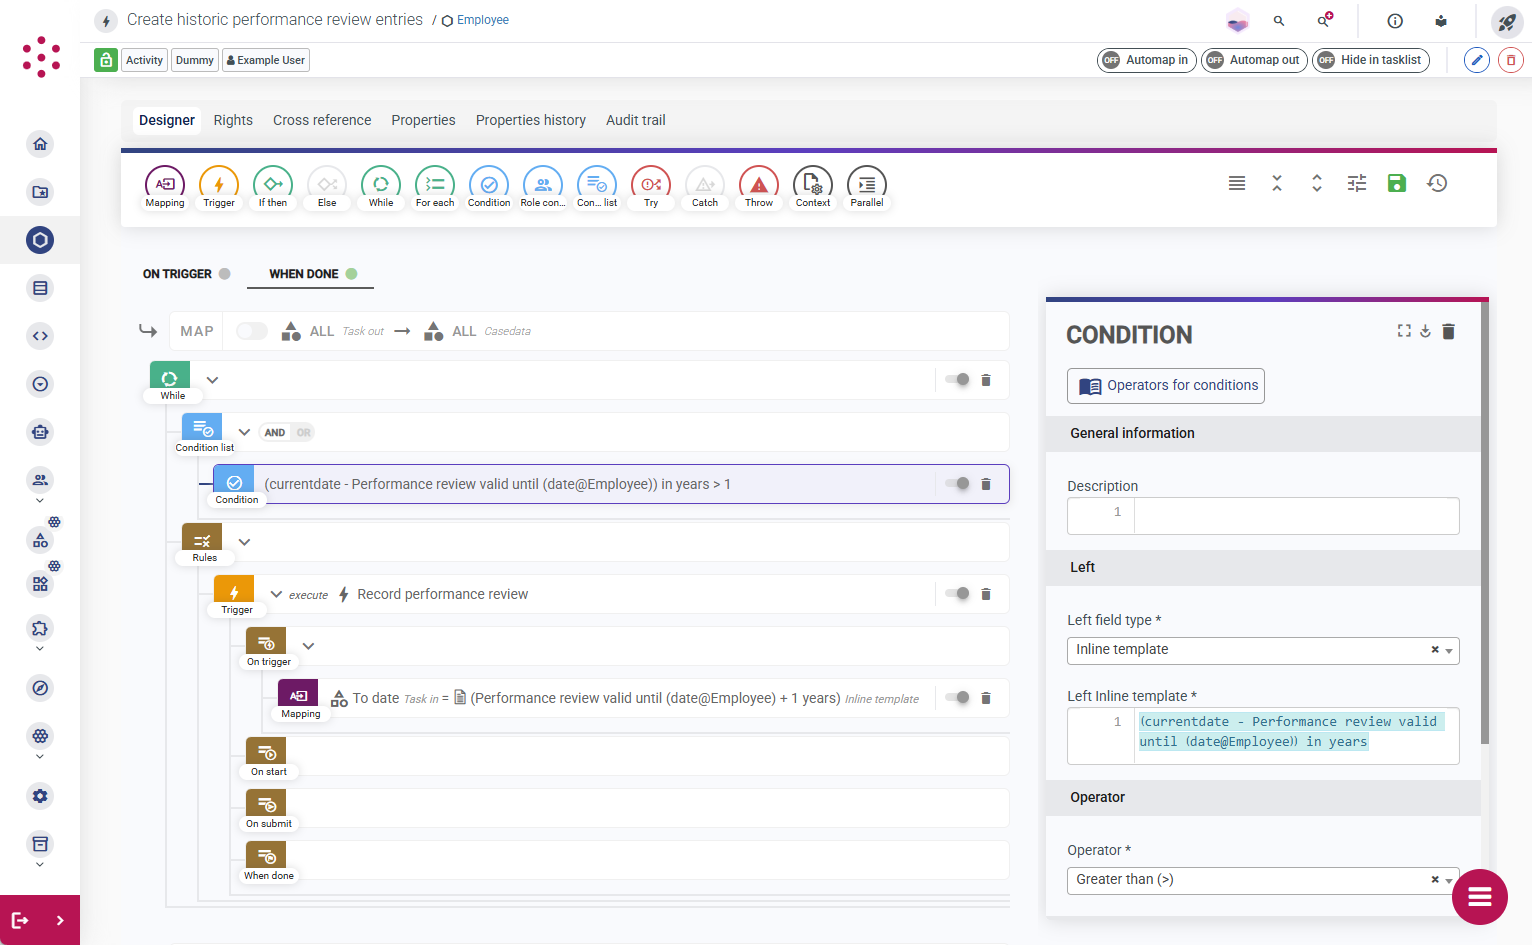The width and height of the screenshot is (1532, 945).
Task: Click the Context toolbar icon
Action: tap(813, 186)
